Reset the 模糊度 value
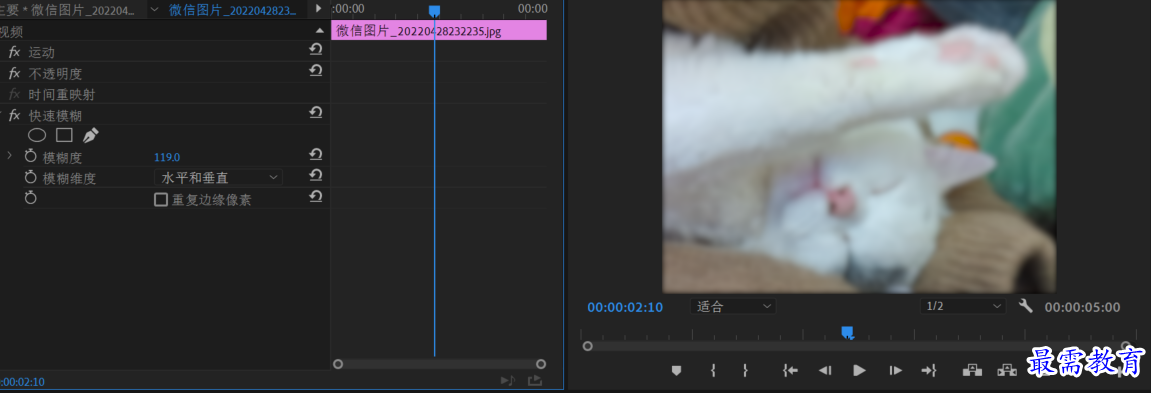This screenshot has width=1151, height=393. (316, 155)
